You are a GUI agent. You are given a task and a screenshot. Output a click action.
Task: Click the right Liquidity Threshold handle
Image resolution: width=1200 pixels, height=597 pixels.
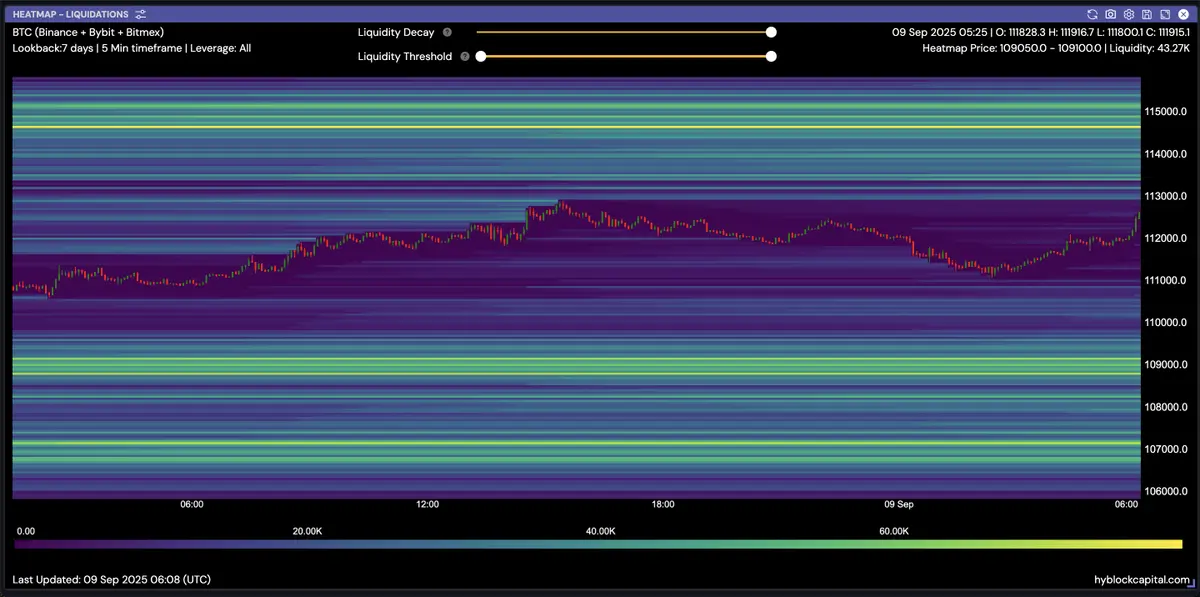click(771, 56)
